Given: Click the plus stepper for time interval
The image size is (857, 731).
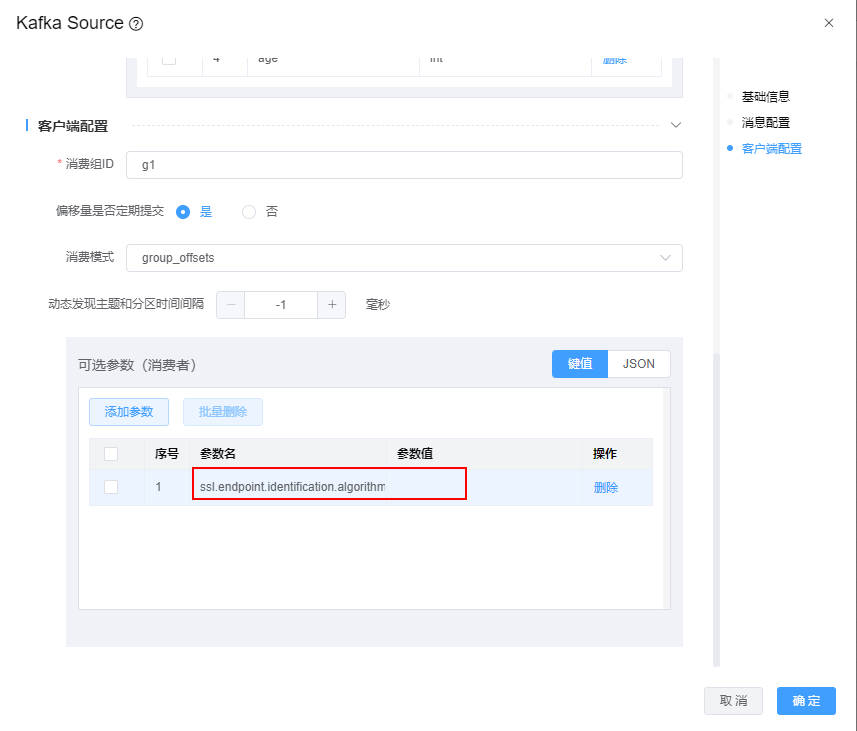Looking at the screenshot, I should tap(332, 305).
